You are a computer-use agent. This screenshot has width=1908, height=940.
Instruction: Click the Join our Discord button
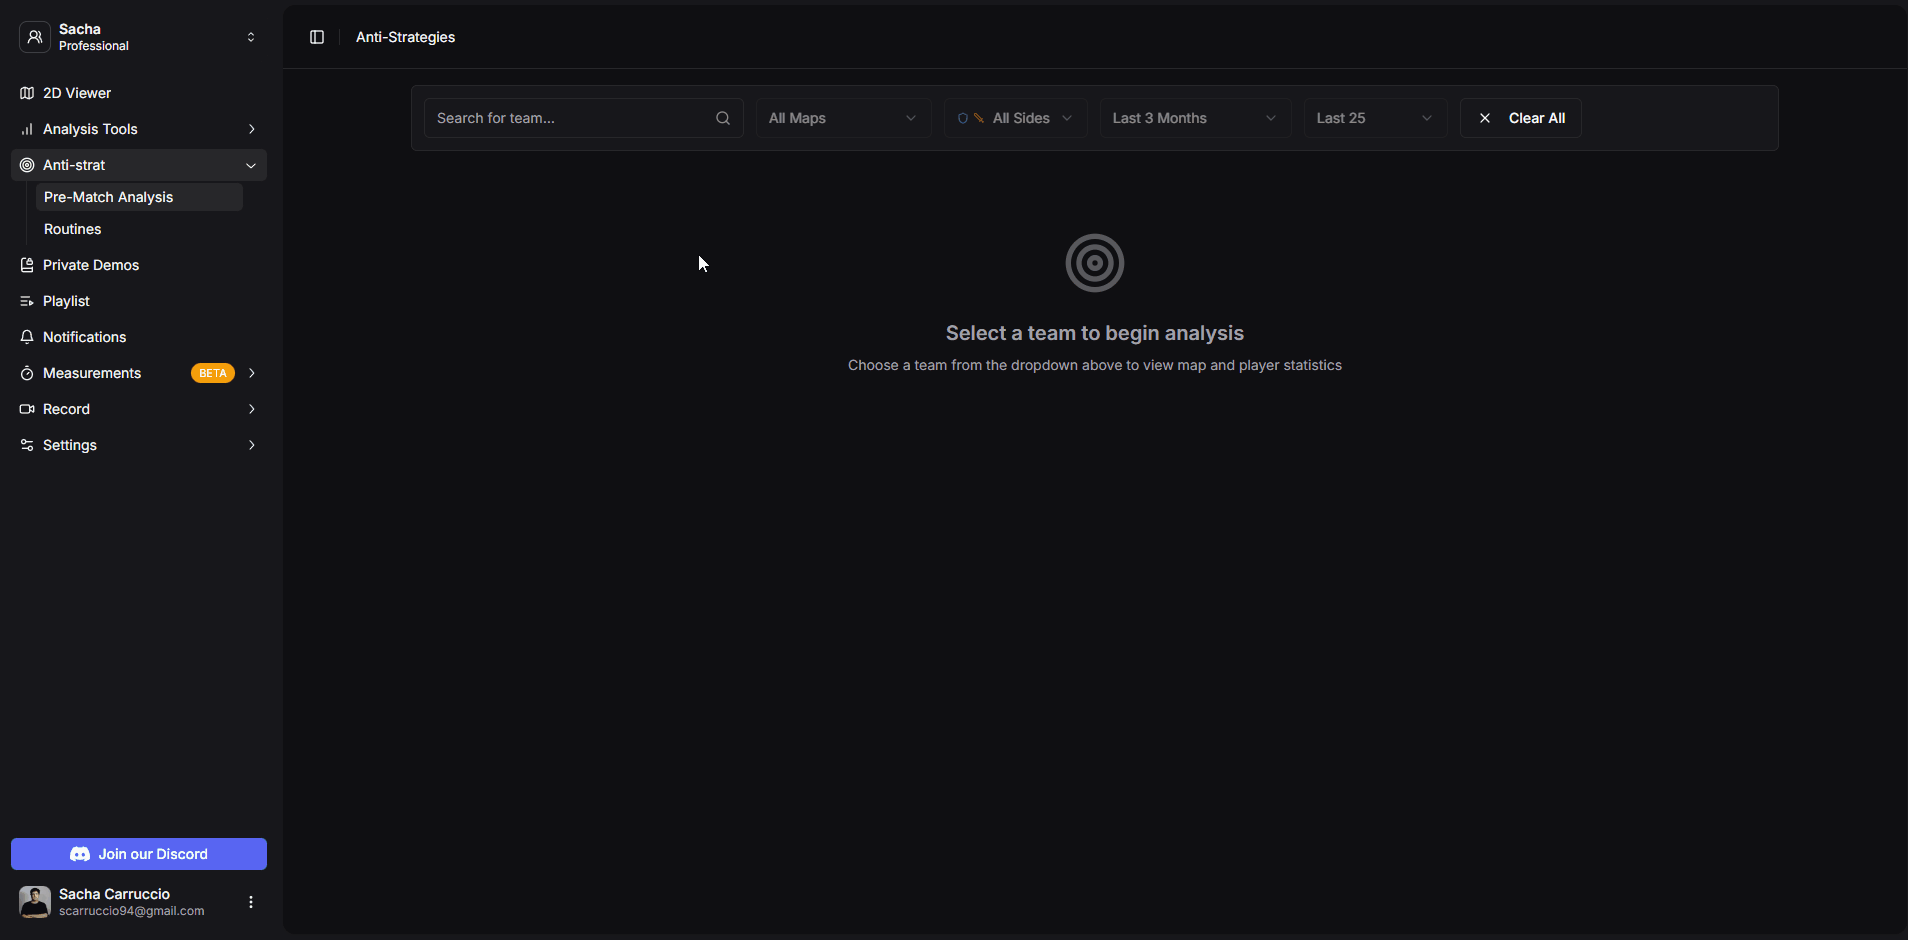139,854
